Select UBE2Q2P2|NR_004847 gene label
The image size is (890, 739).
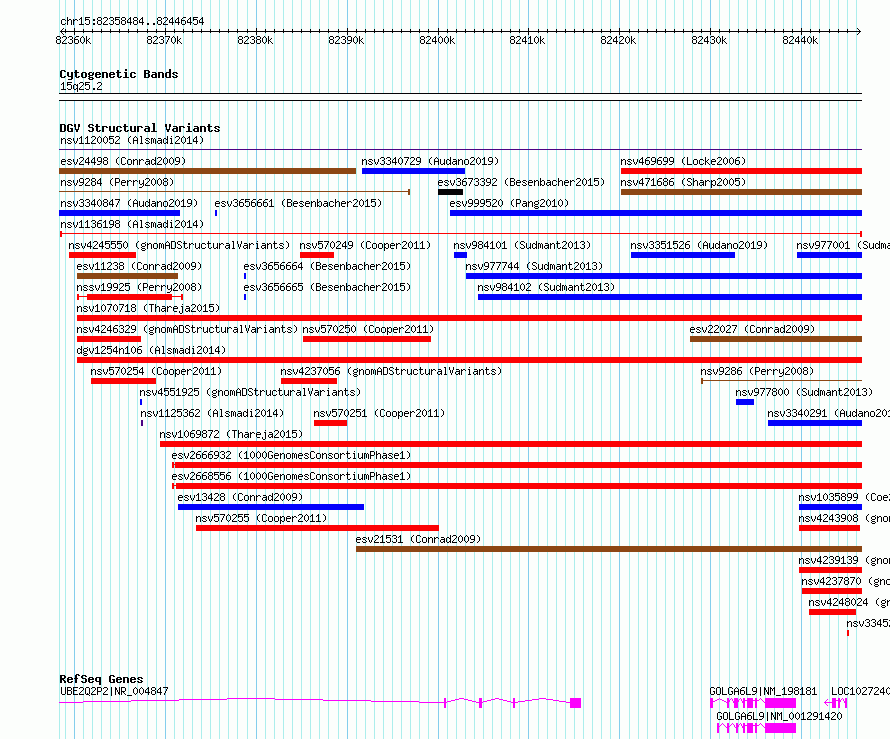[114, 691]
